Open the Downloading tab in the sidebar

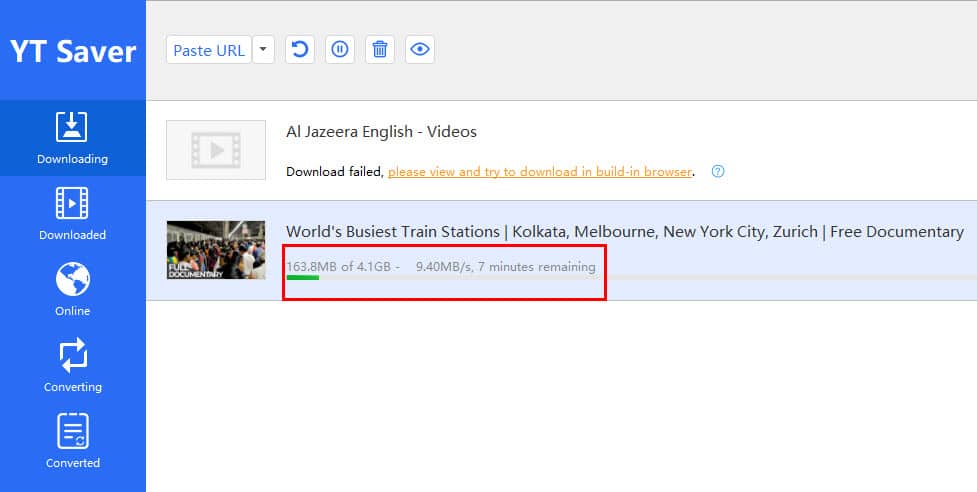click(72, 138)
